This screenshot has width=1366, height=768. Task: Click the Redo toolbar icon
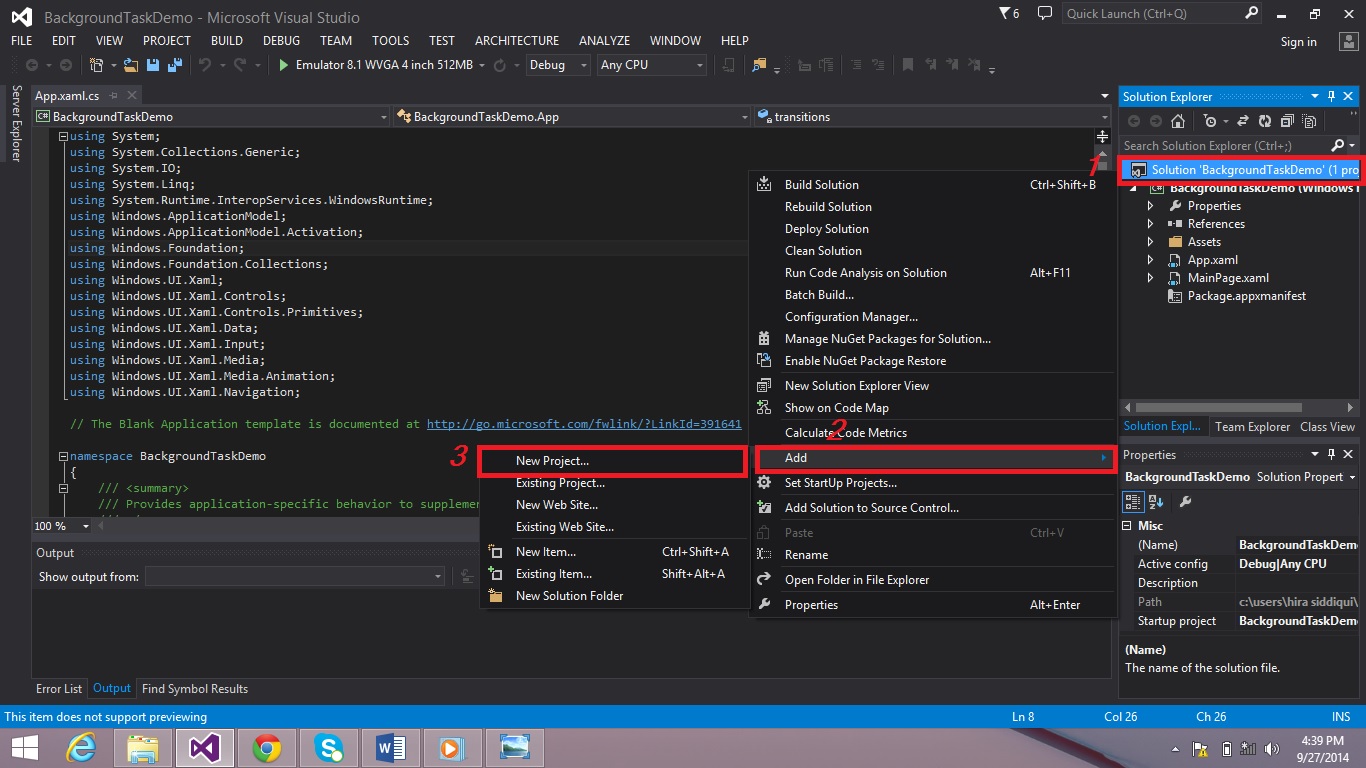tap(239, 65)
